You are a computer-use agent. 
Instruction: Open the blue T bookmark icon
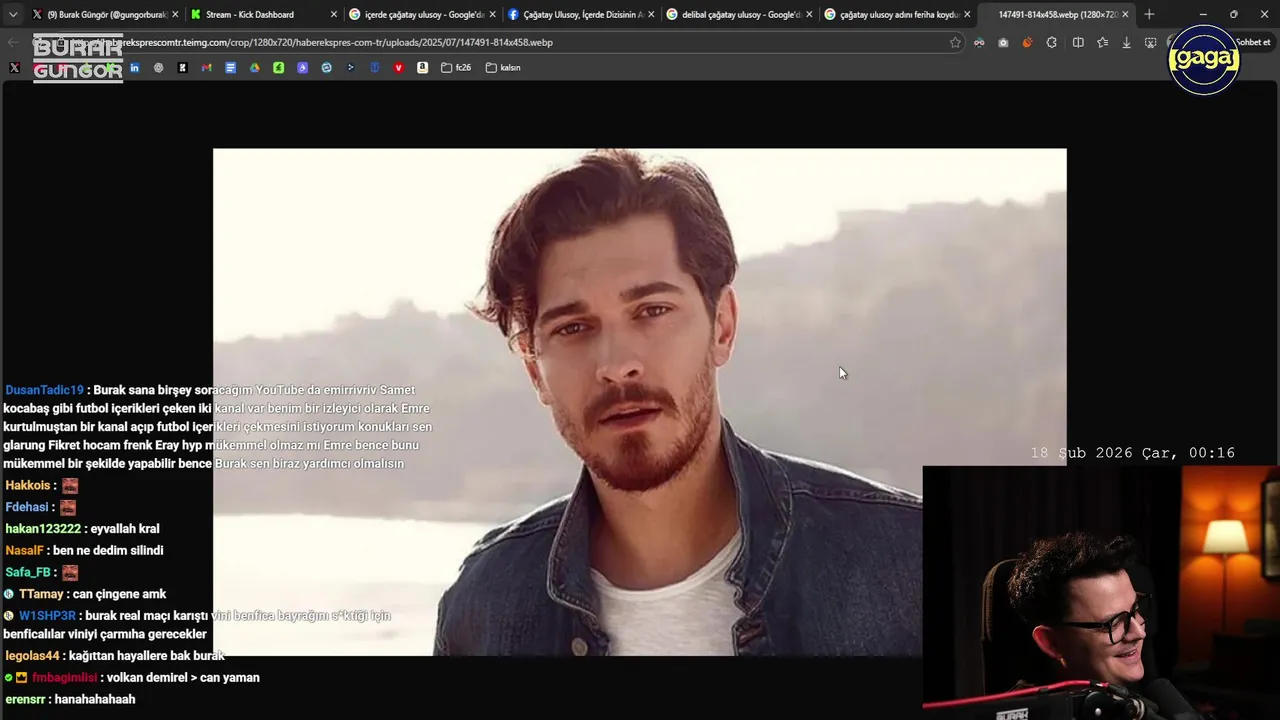(374, 68)
